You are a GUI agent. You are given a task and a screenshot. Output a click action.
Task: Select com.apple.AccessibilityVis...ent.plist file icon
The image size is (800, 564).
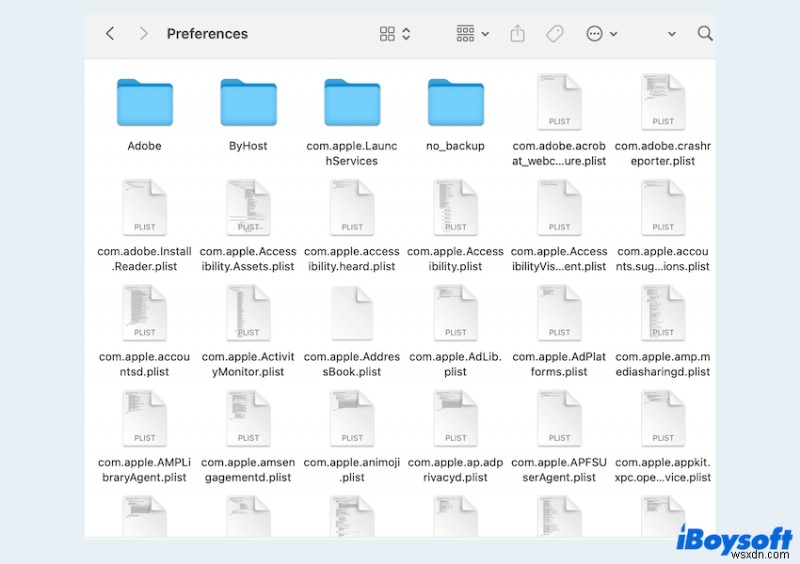[x=559, y=207]
